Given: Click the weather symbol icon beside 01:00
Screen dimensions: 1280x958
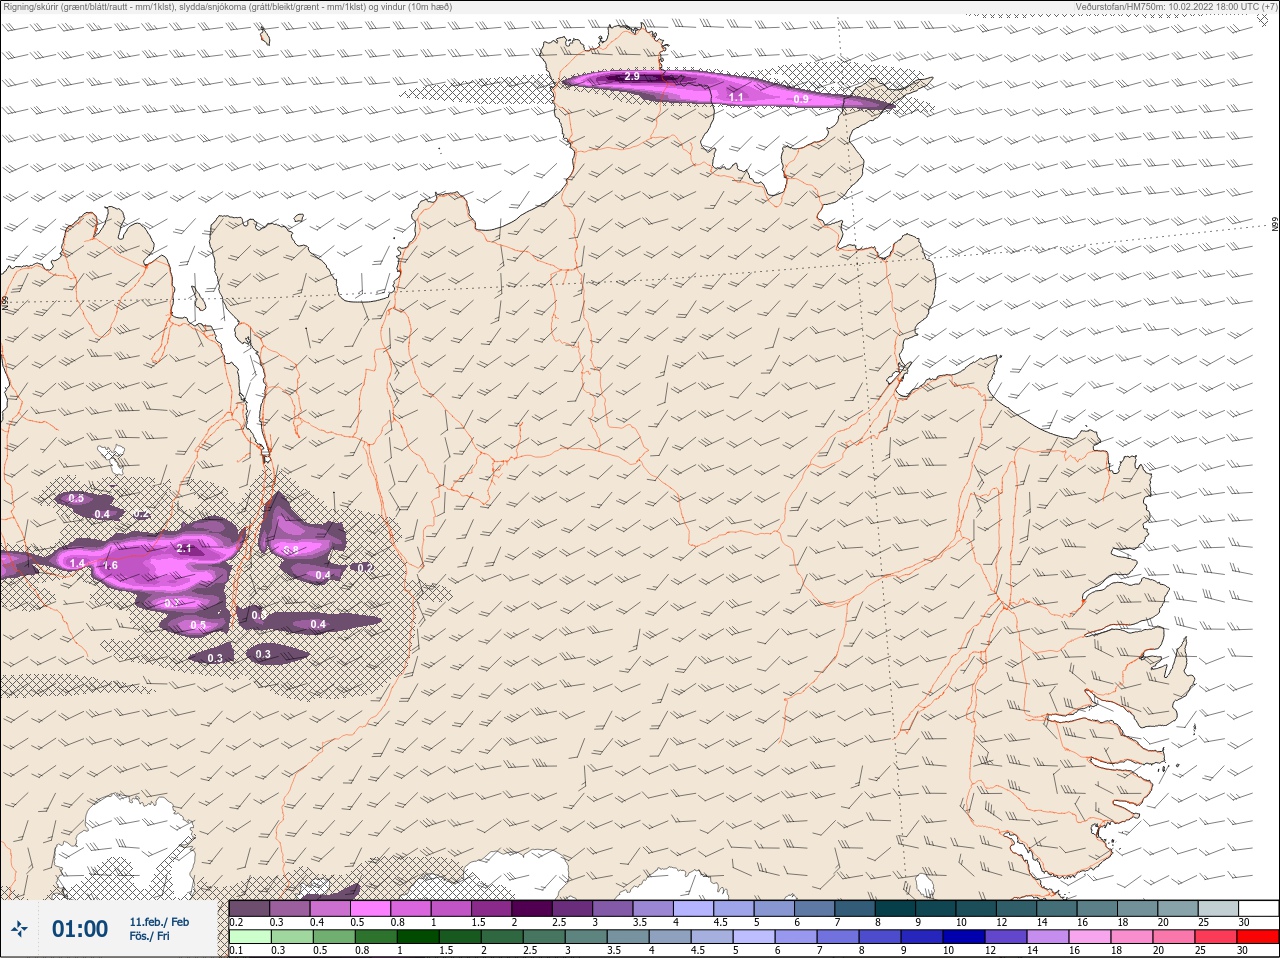Looking at the screenshot, I should pyautogui.click(x=19, y=929).
